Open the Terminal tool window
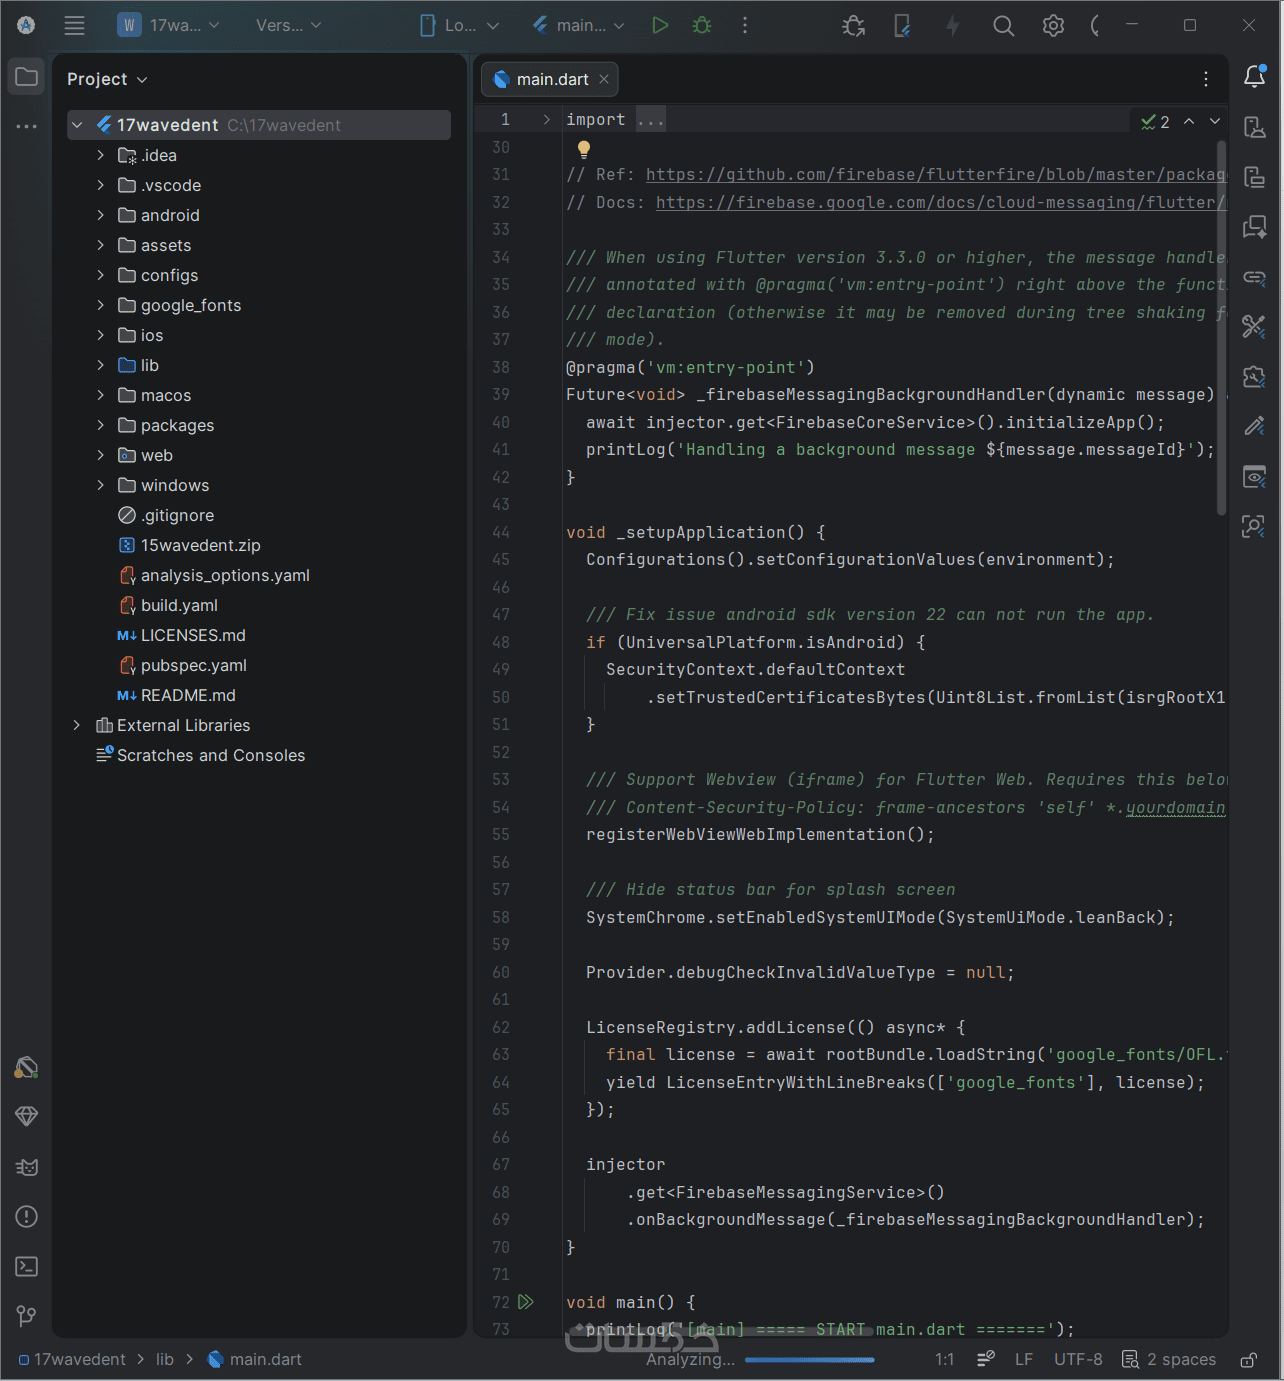Screen dimensions: 1284x1381 click(x=27, y=1266)
